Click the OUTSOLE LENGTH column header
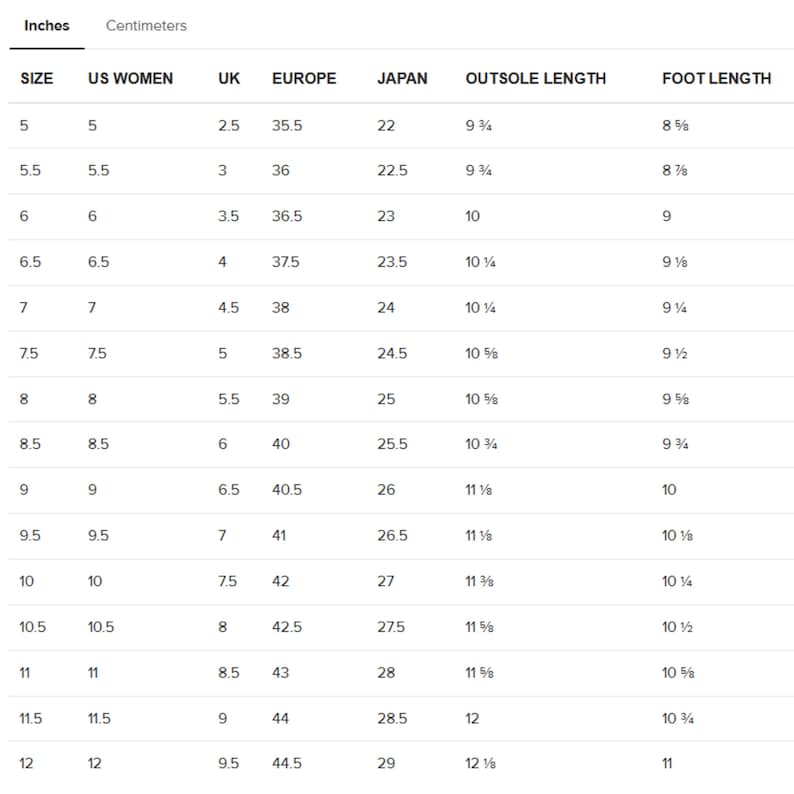The width and height of the screenshot is (794, 794). pos(536,78)
